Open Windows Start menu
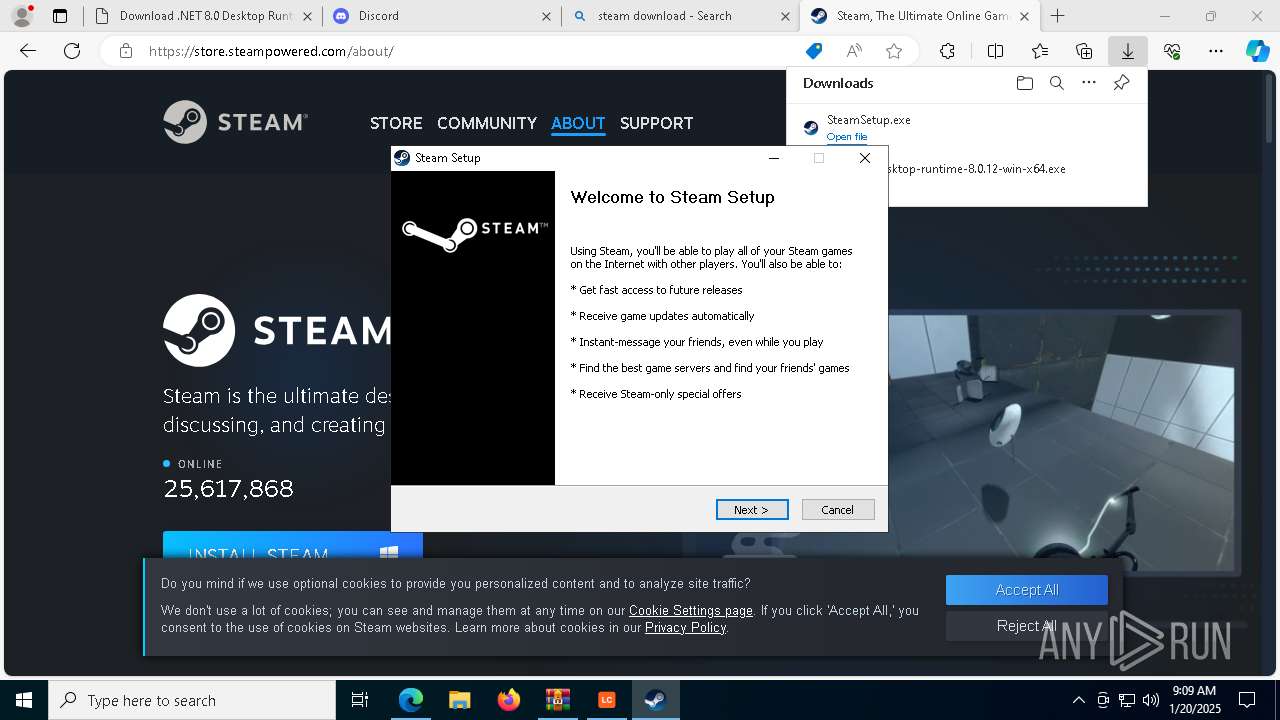The width and height of the screenshot is (1280, 720). click(24, 700)
